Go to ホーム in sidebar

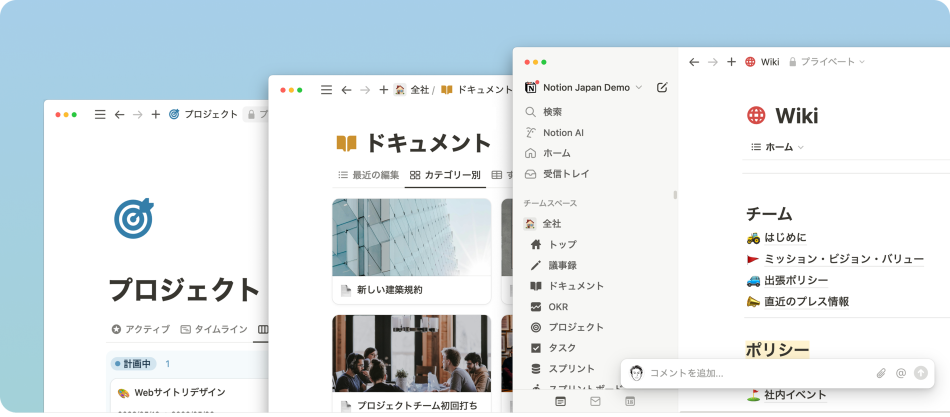pyautogui.click(x=556, y=153)
